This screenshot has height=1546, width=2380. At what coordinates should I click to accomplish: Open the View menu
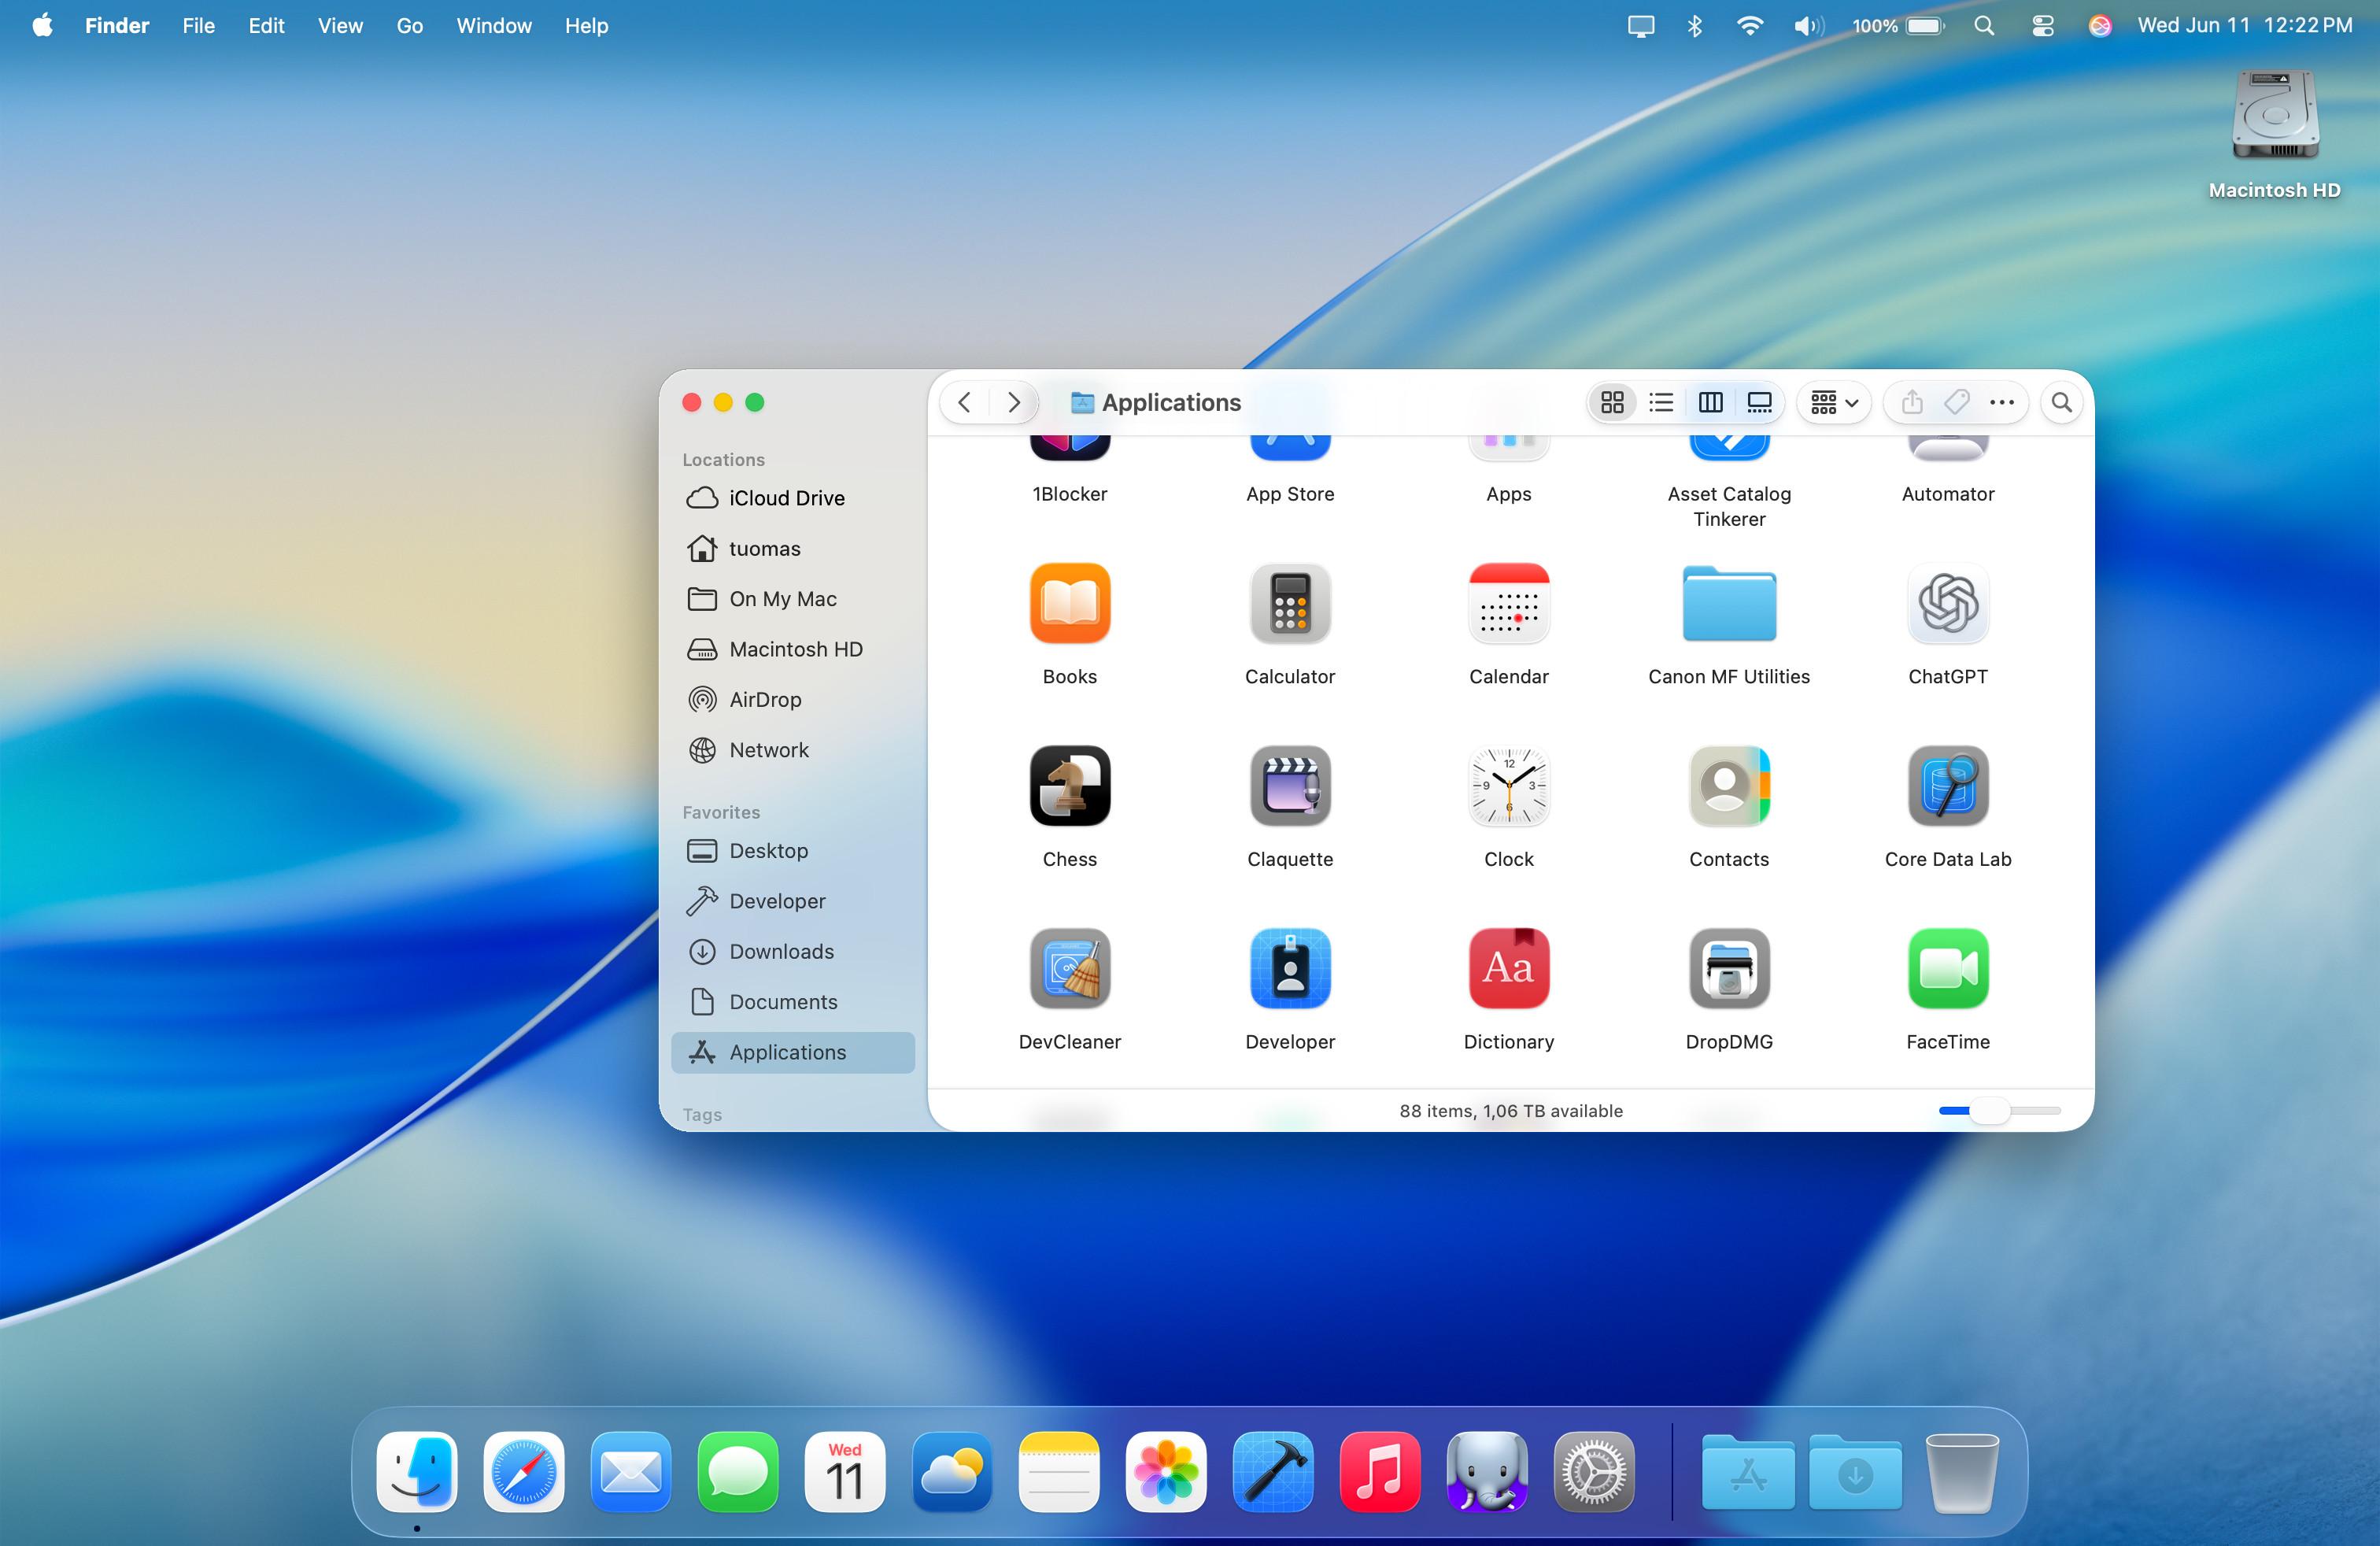click(340, 26)
